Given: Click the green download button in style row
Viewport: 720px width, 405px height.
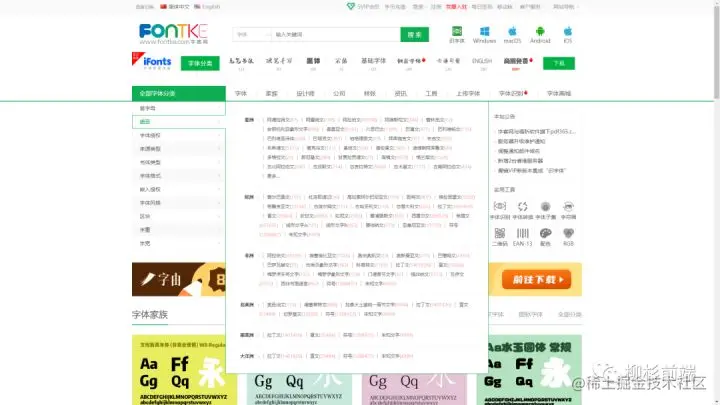Looking at the screenshot, I should 559,63.
